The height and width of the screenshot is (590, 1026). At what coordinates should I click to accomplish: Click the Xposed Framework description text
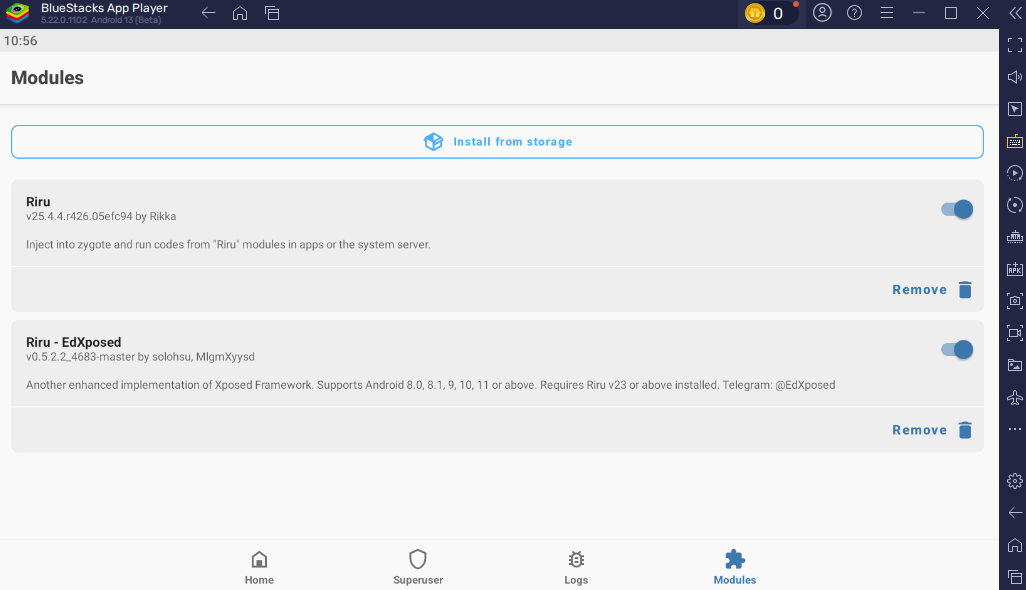pos(431,385)
